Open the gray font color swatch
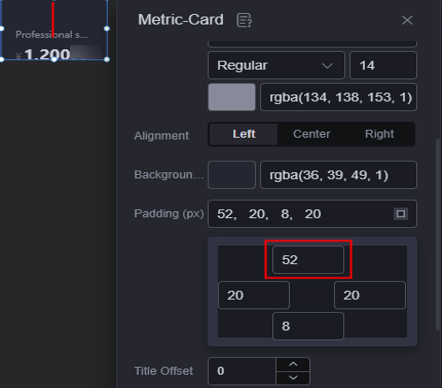Viewport: 442px width, 388px height. point(232,97)
